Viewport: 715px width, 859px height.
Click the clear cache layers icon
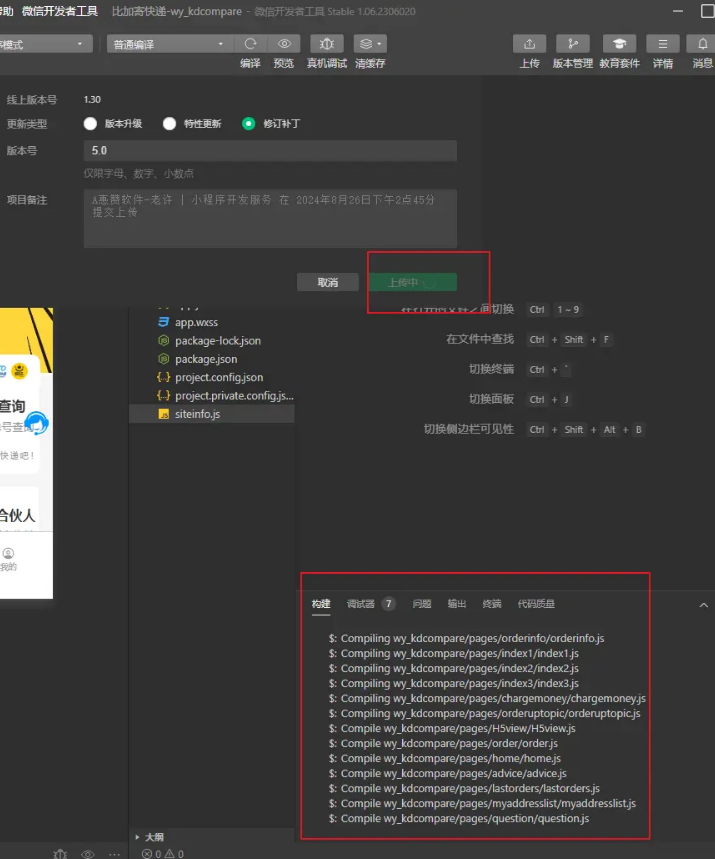366,44
